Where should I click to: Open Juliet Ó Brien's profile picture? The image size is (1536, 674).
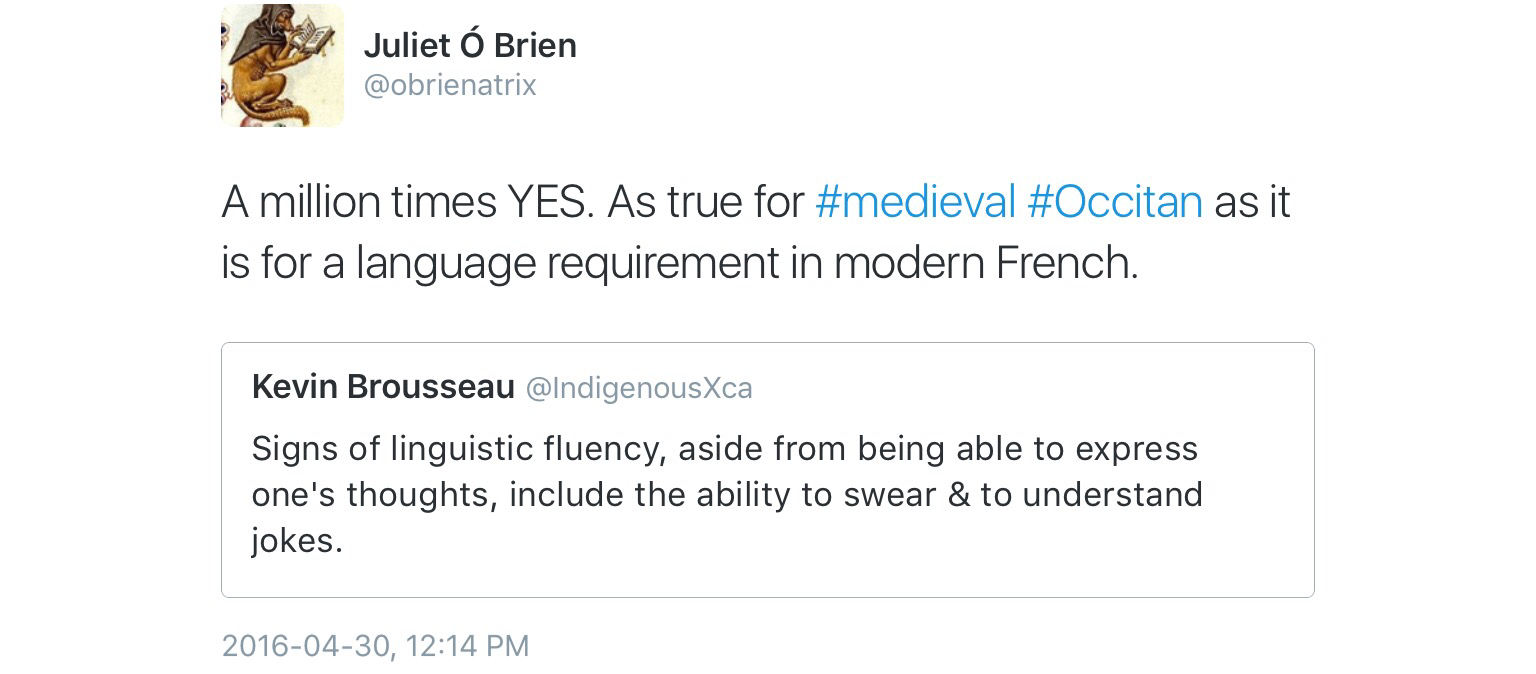[282, 66]
